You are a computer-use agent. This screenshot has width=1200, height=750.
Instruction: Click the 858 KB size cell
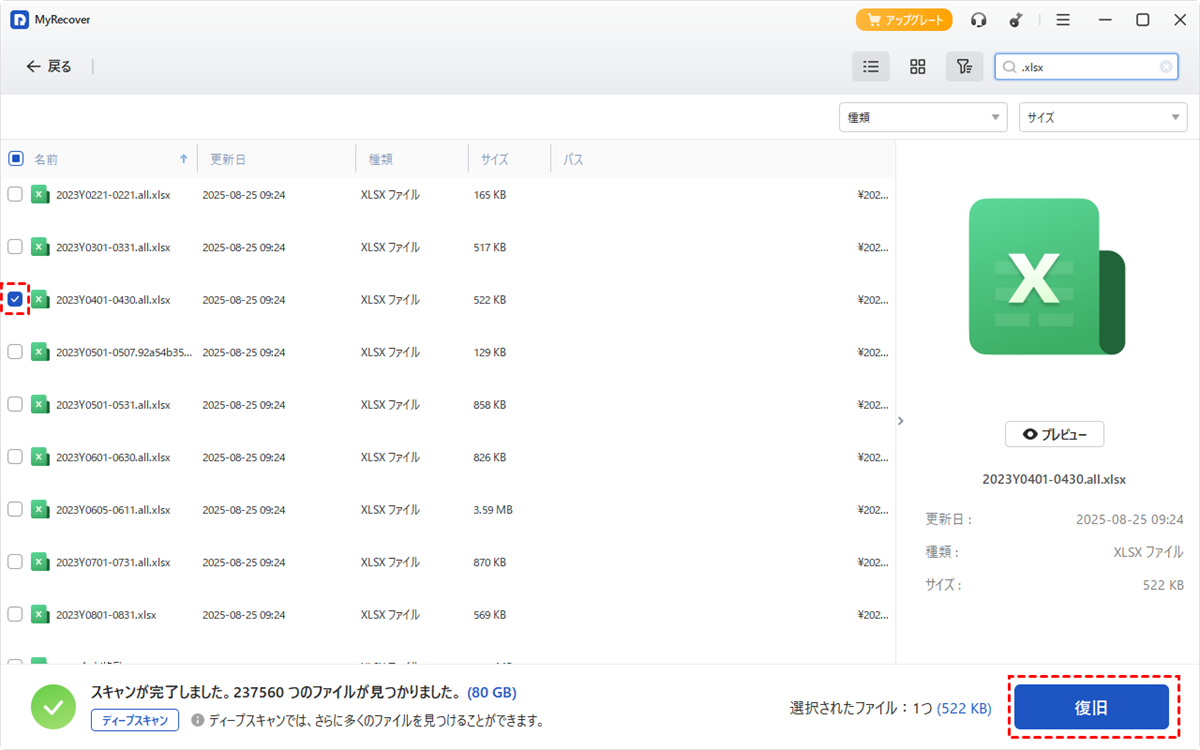pos(490,404)
